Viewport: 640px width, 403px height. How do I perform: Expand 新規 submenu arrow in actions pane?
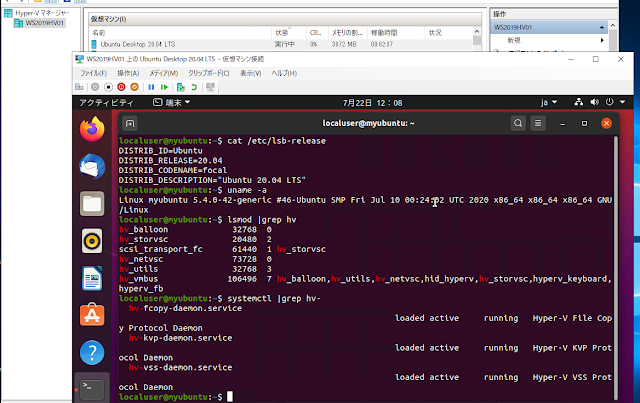(602, 40)
